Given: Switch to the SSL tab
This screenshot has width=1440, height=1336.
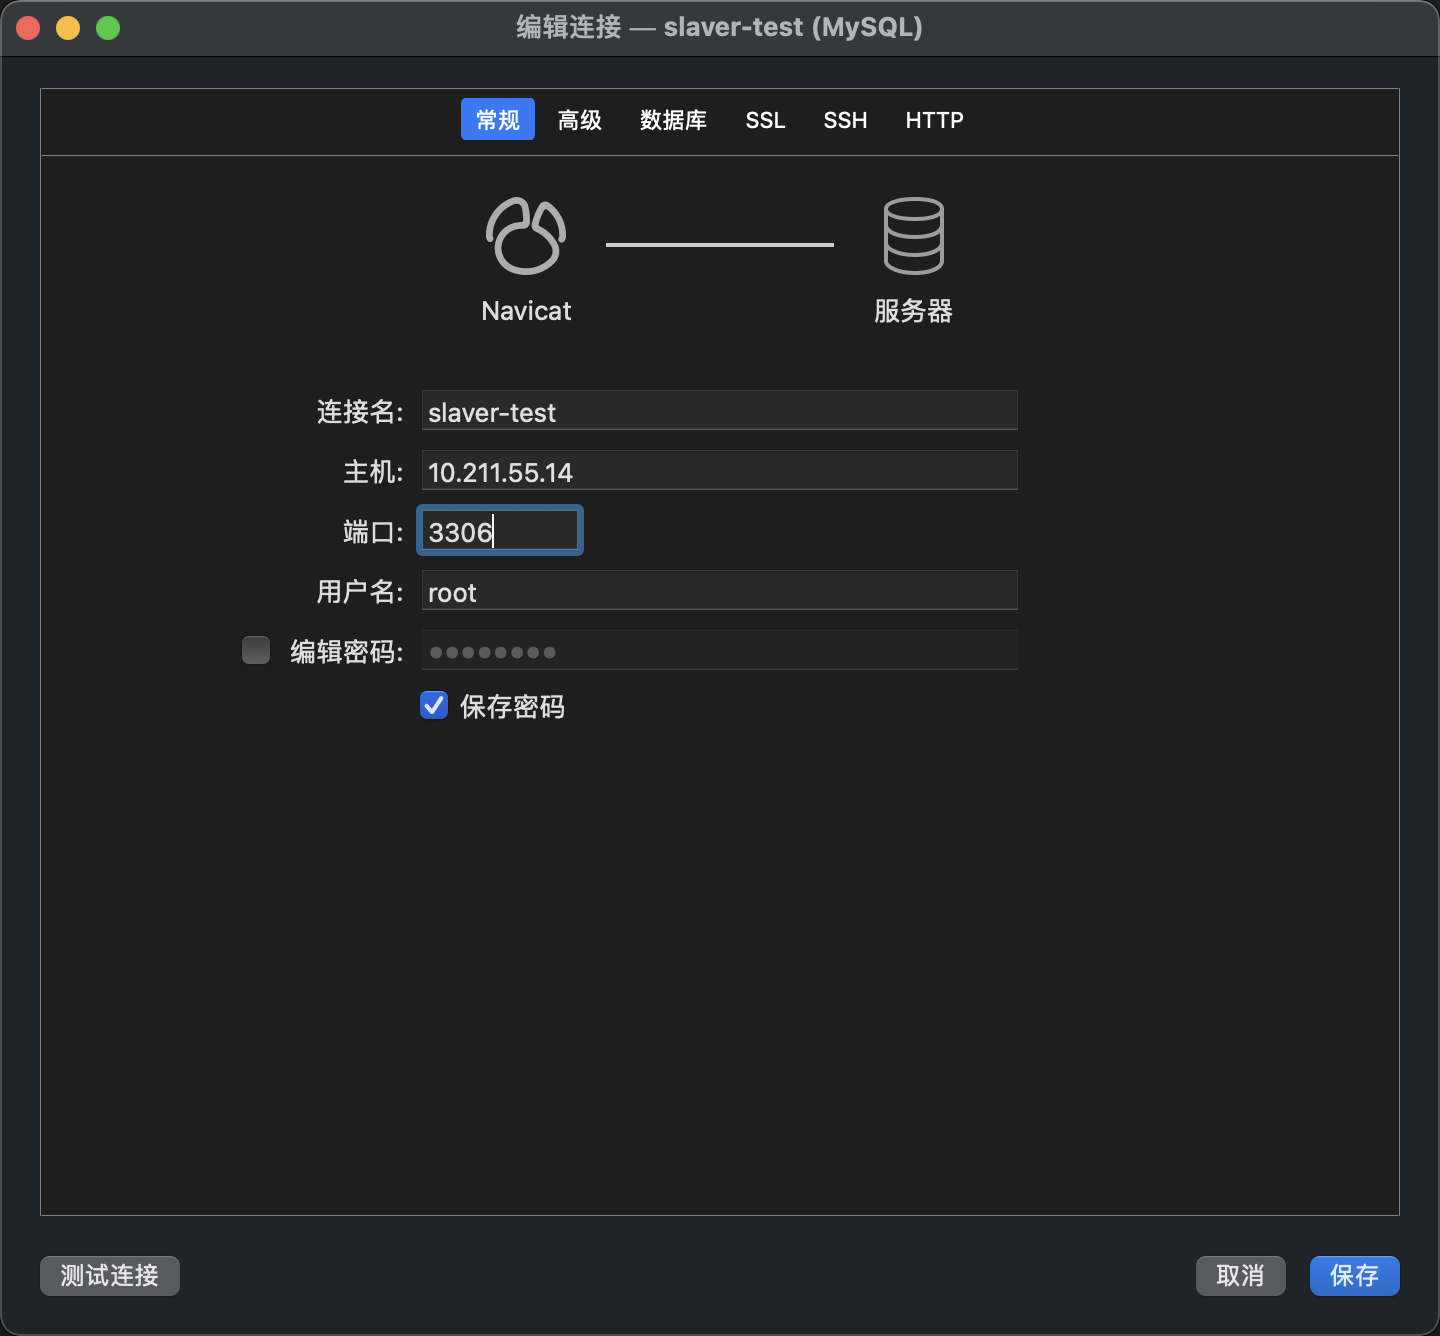Looking at the screenshot, I should (765, 120).
